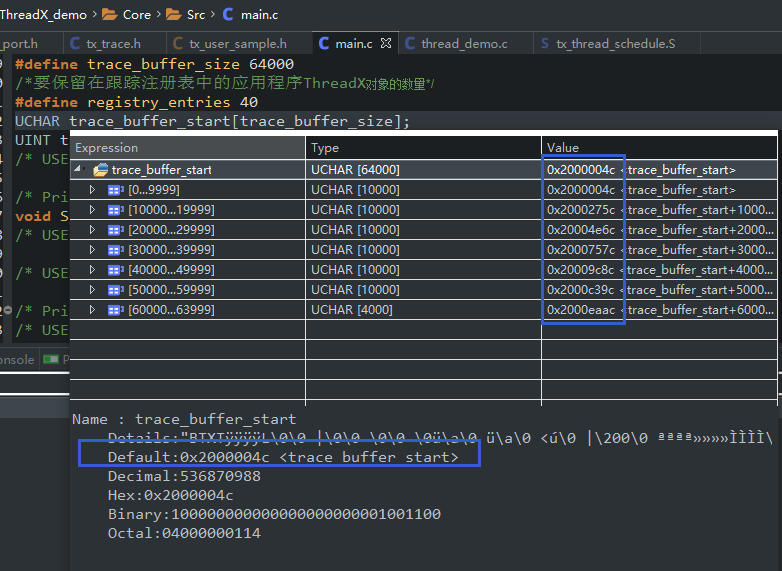
Task: Click the [50000...59999] array icon
Action: pos(116,290)
